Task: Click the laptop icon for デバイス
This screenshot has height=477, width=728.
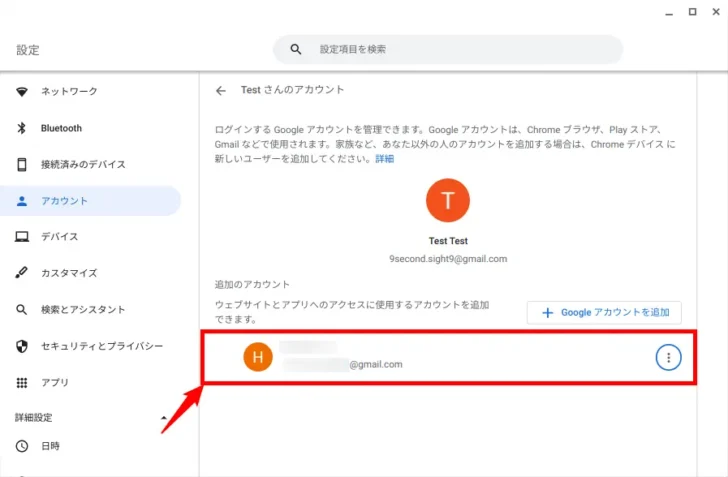Action: [21, 236]
